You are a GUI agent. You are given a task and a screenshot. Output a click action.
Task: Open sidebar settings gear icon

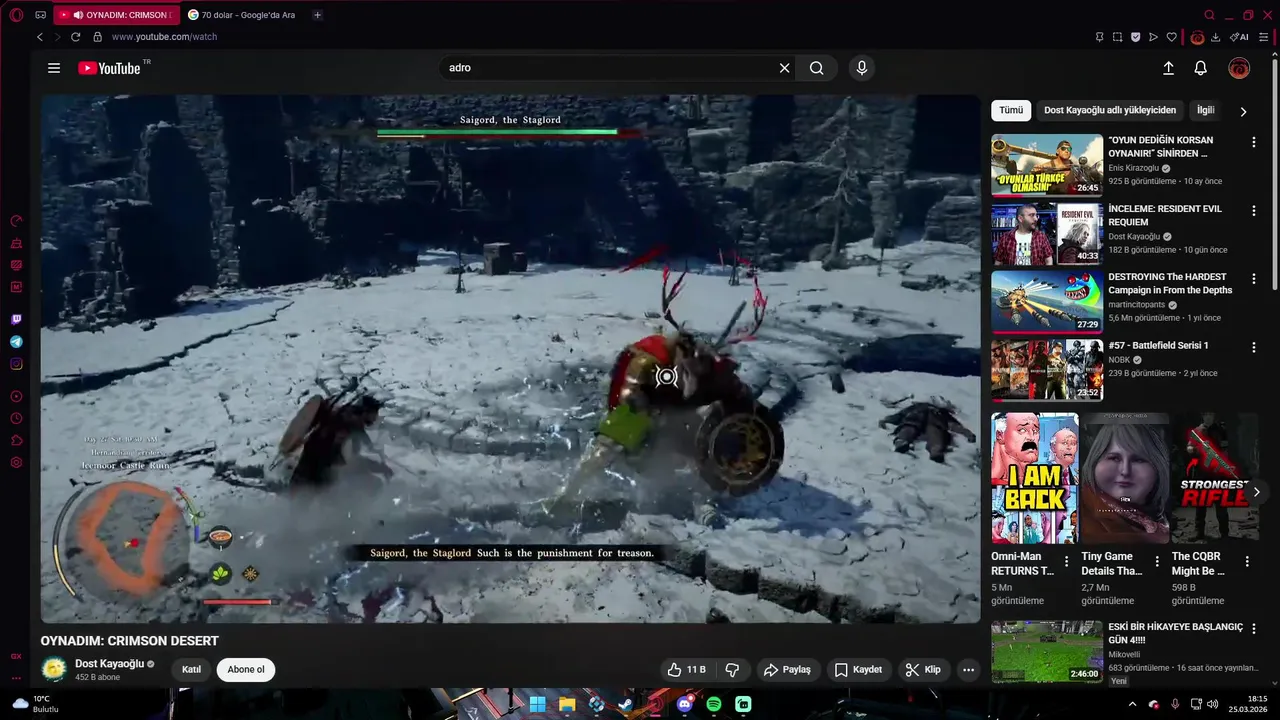[x=16, y=462]
